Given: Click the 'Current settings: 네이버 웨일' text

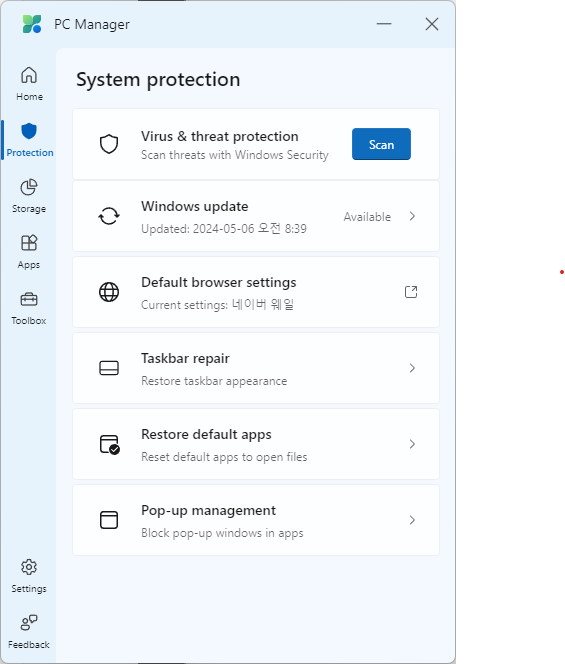Looking at the screenshot, I should point(217,304).
